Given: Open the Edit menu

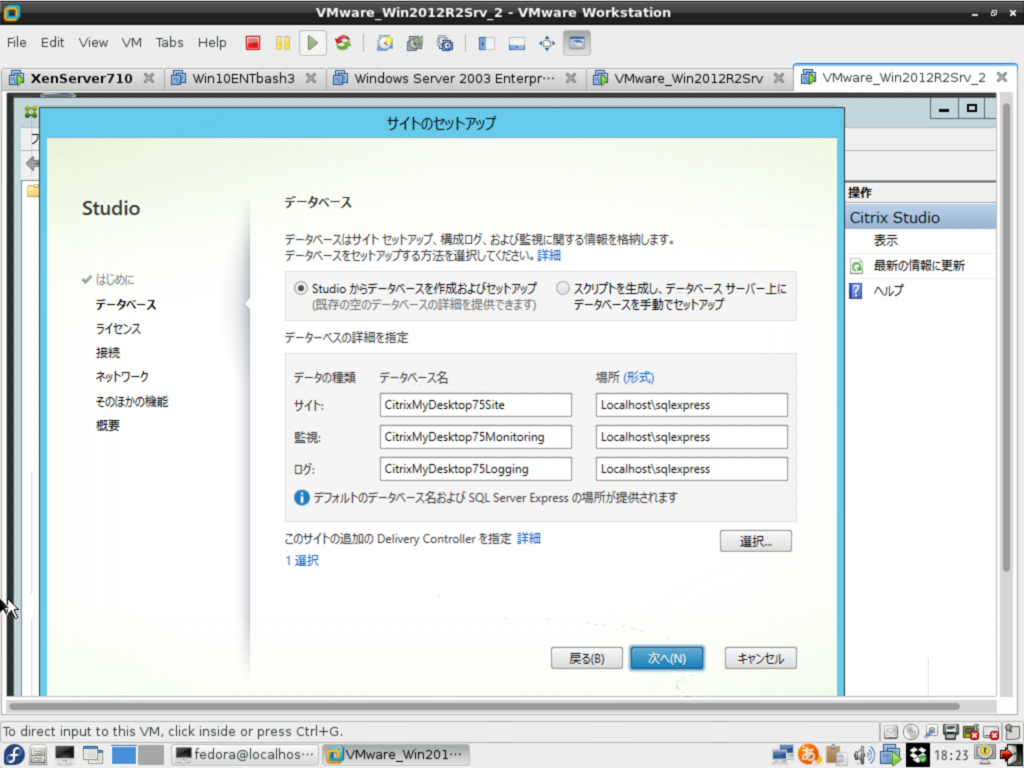Looking at the screenshot, I should 52,42.
